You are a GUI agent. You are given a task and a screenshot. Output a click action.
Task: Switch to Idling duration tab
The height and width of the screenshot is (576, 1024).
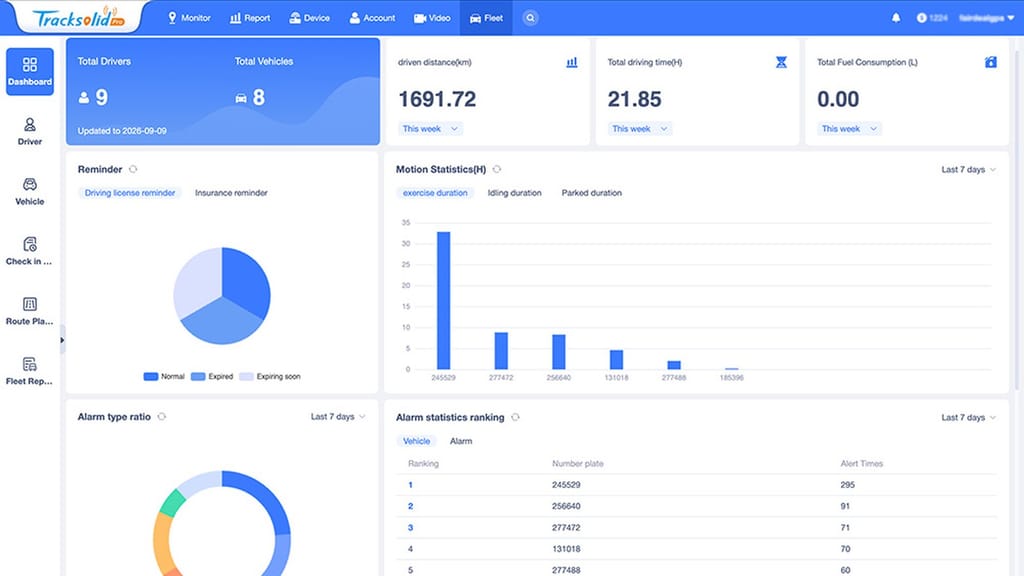(x=515, y=193)
